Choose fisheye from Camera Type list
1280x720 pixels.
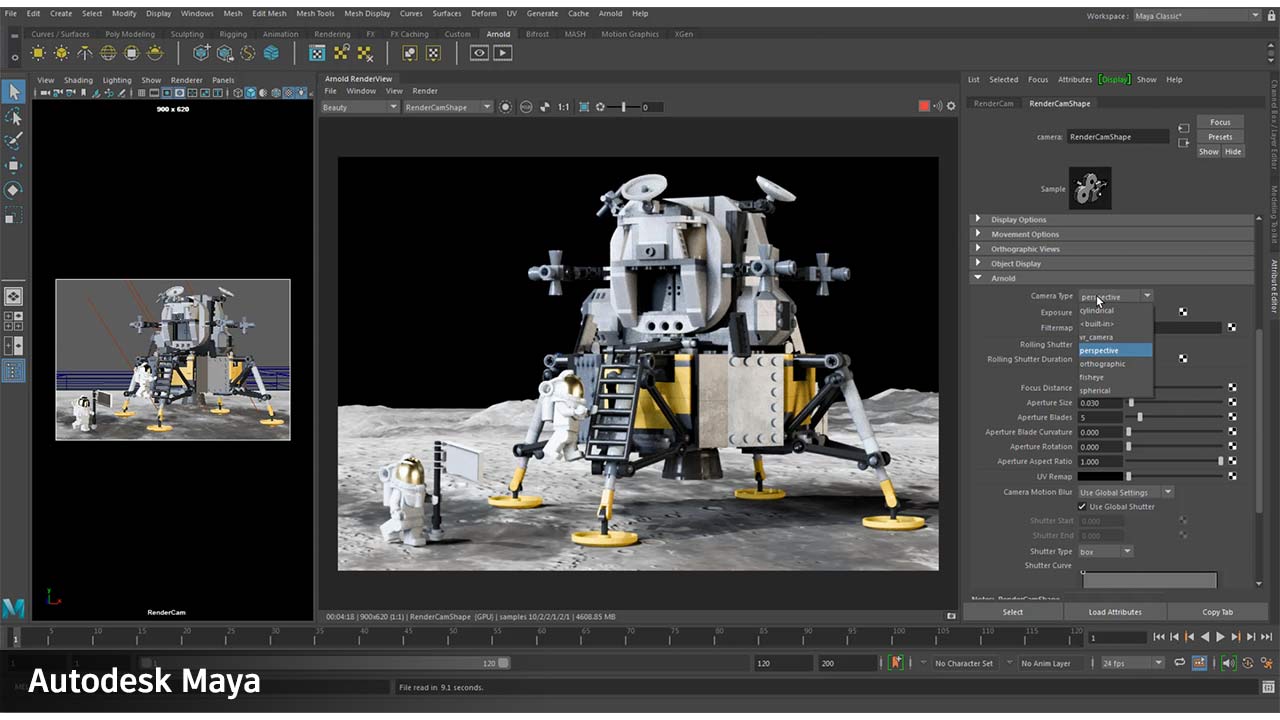[1092, 377]
